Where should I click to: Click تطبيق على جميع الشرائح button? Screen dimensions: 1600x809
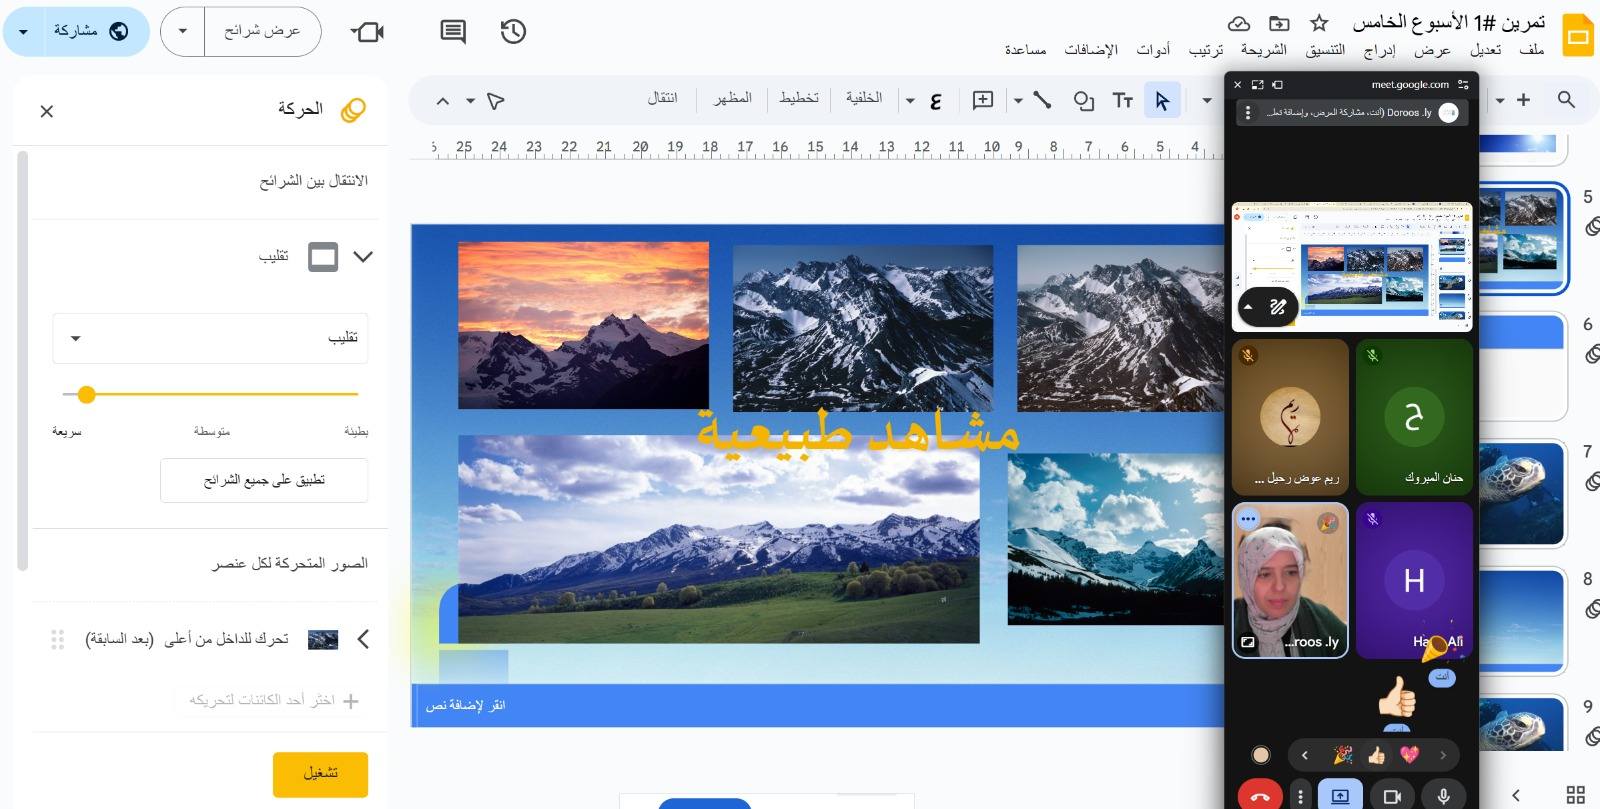pos(264,480)
